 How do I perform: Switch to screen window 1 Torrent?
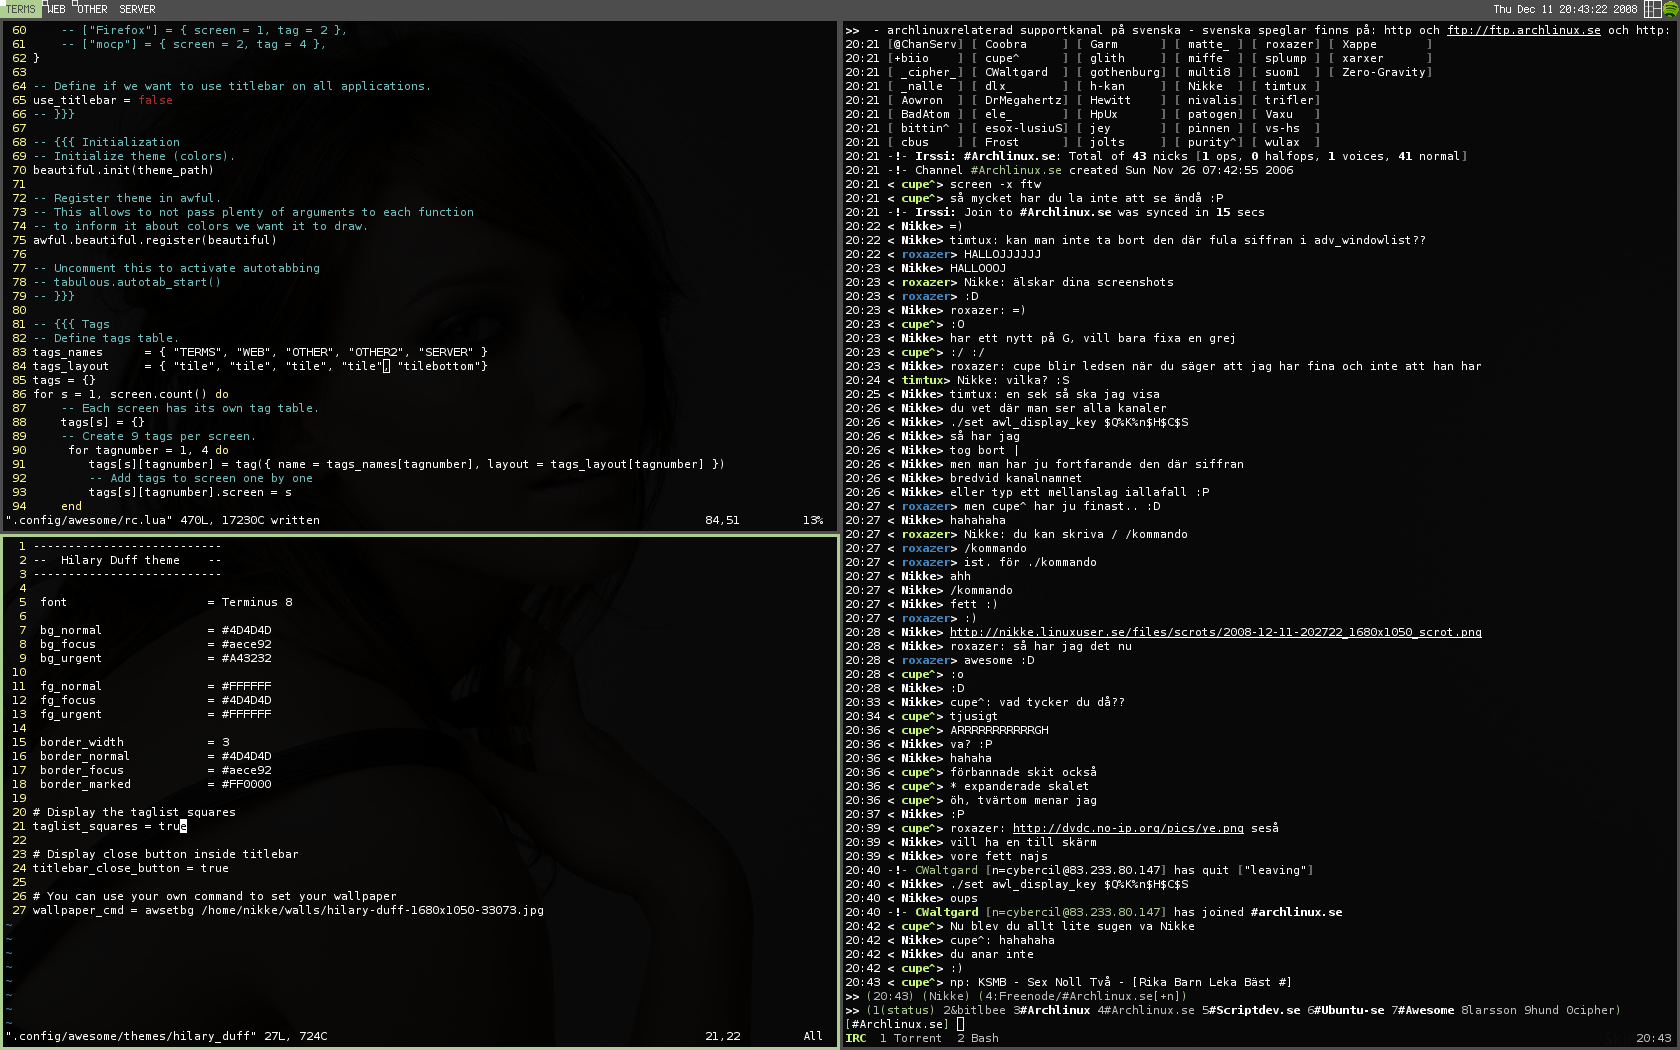click(910, 1038)
